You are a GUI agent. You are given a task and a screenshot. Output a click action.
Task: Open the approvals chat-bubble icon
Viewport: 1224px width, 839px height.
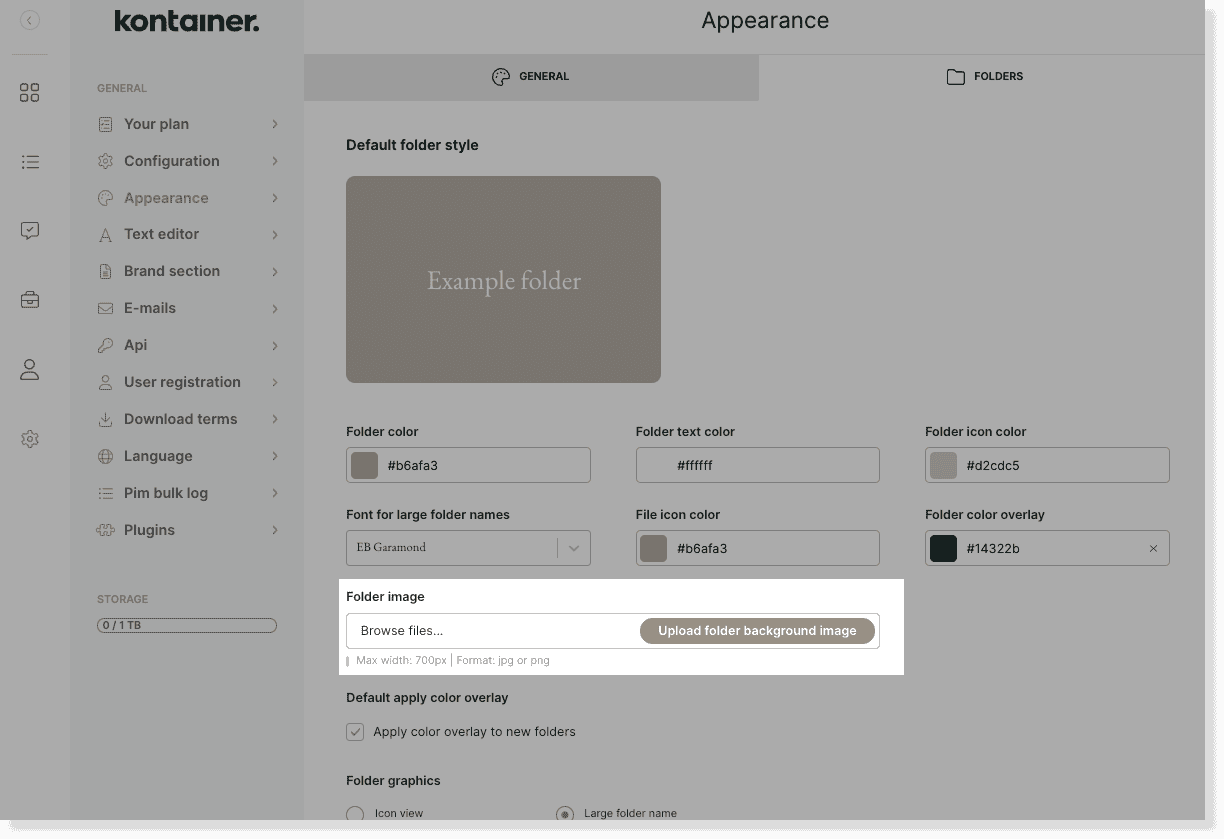coord(29,230)
